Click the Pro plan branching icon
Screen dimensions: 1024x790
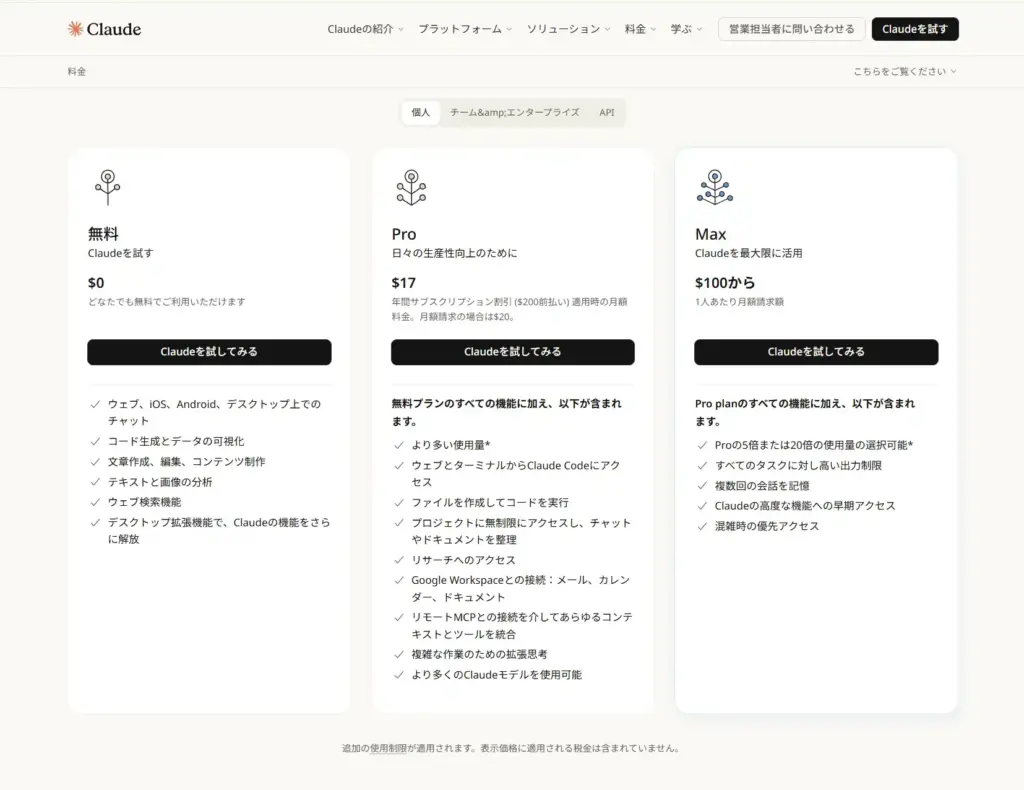(x=410, y=187)
